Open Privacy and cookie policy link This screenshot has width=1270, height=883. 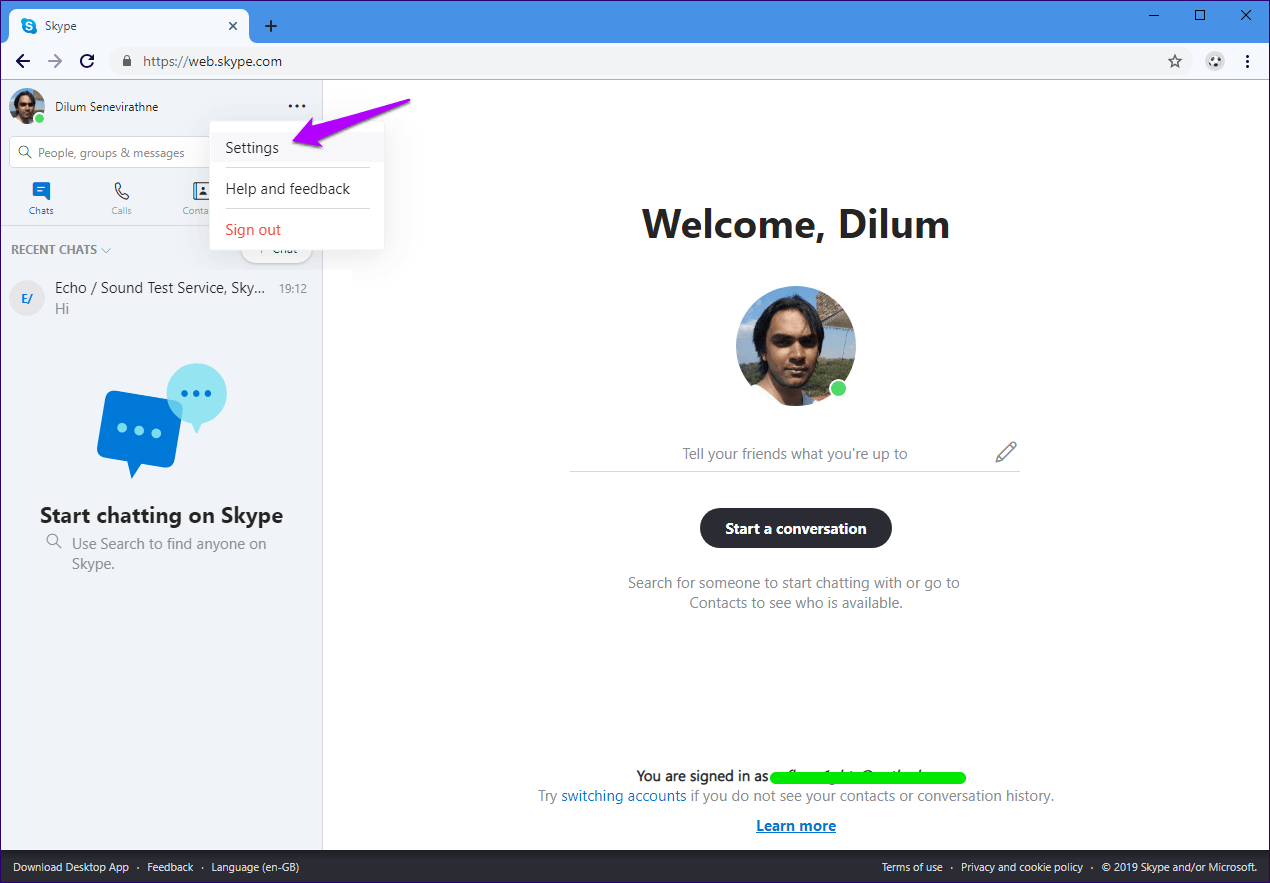point(1022,867)
